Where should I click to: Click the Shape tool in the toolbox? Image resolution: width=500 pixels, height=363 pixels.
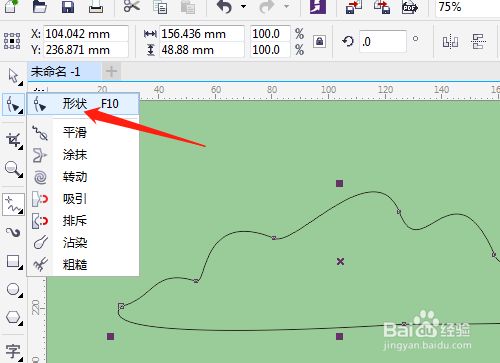tap(14, 105)
